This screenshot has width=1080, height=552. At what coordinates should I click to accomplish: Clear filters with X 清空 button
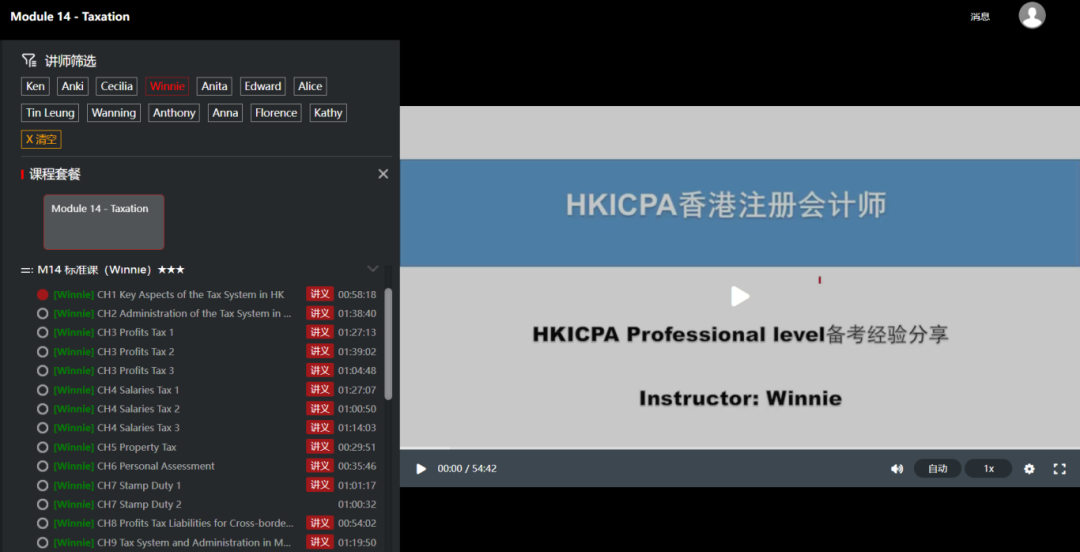click(x=41, y=140)
